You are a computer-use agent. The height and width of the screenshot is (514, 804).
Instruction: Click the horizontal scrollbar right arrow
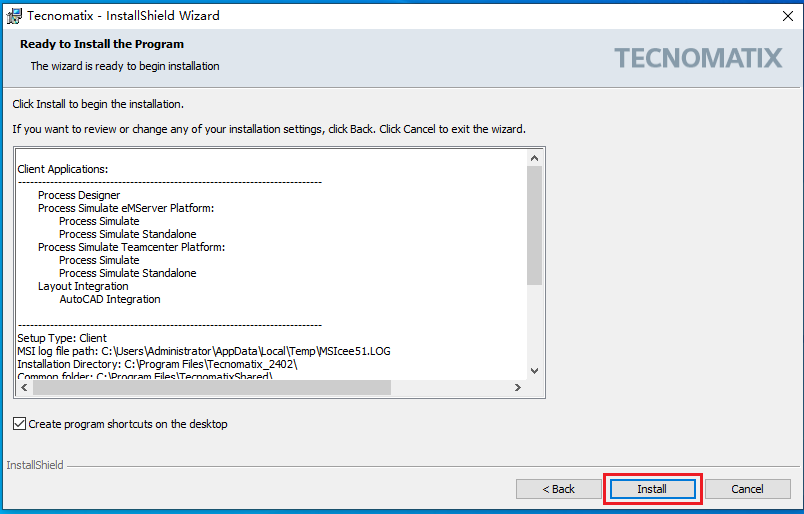click(x=517, y=387)
